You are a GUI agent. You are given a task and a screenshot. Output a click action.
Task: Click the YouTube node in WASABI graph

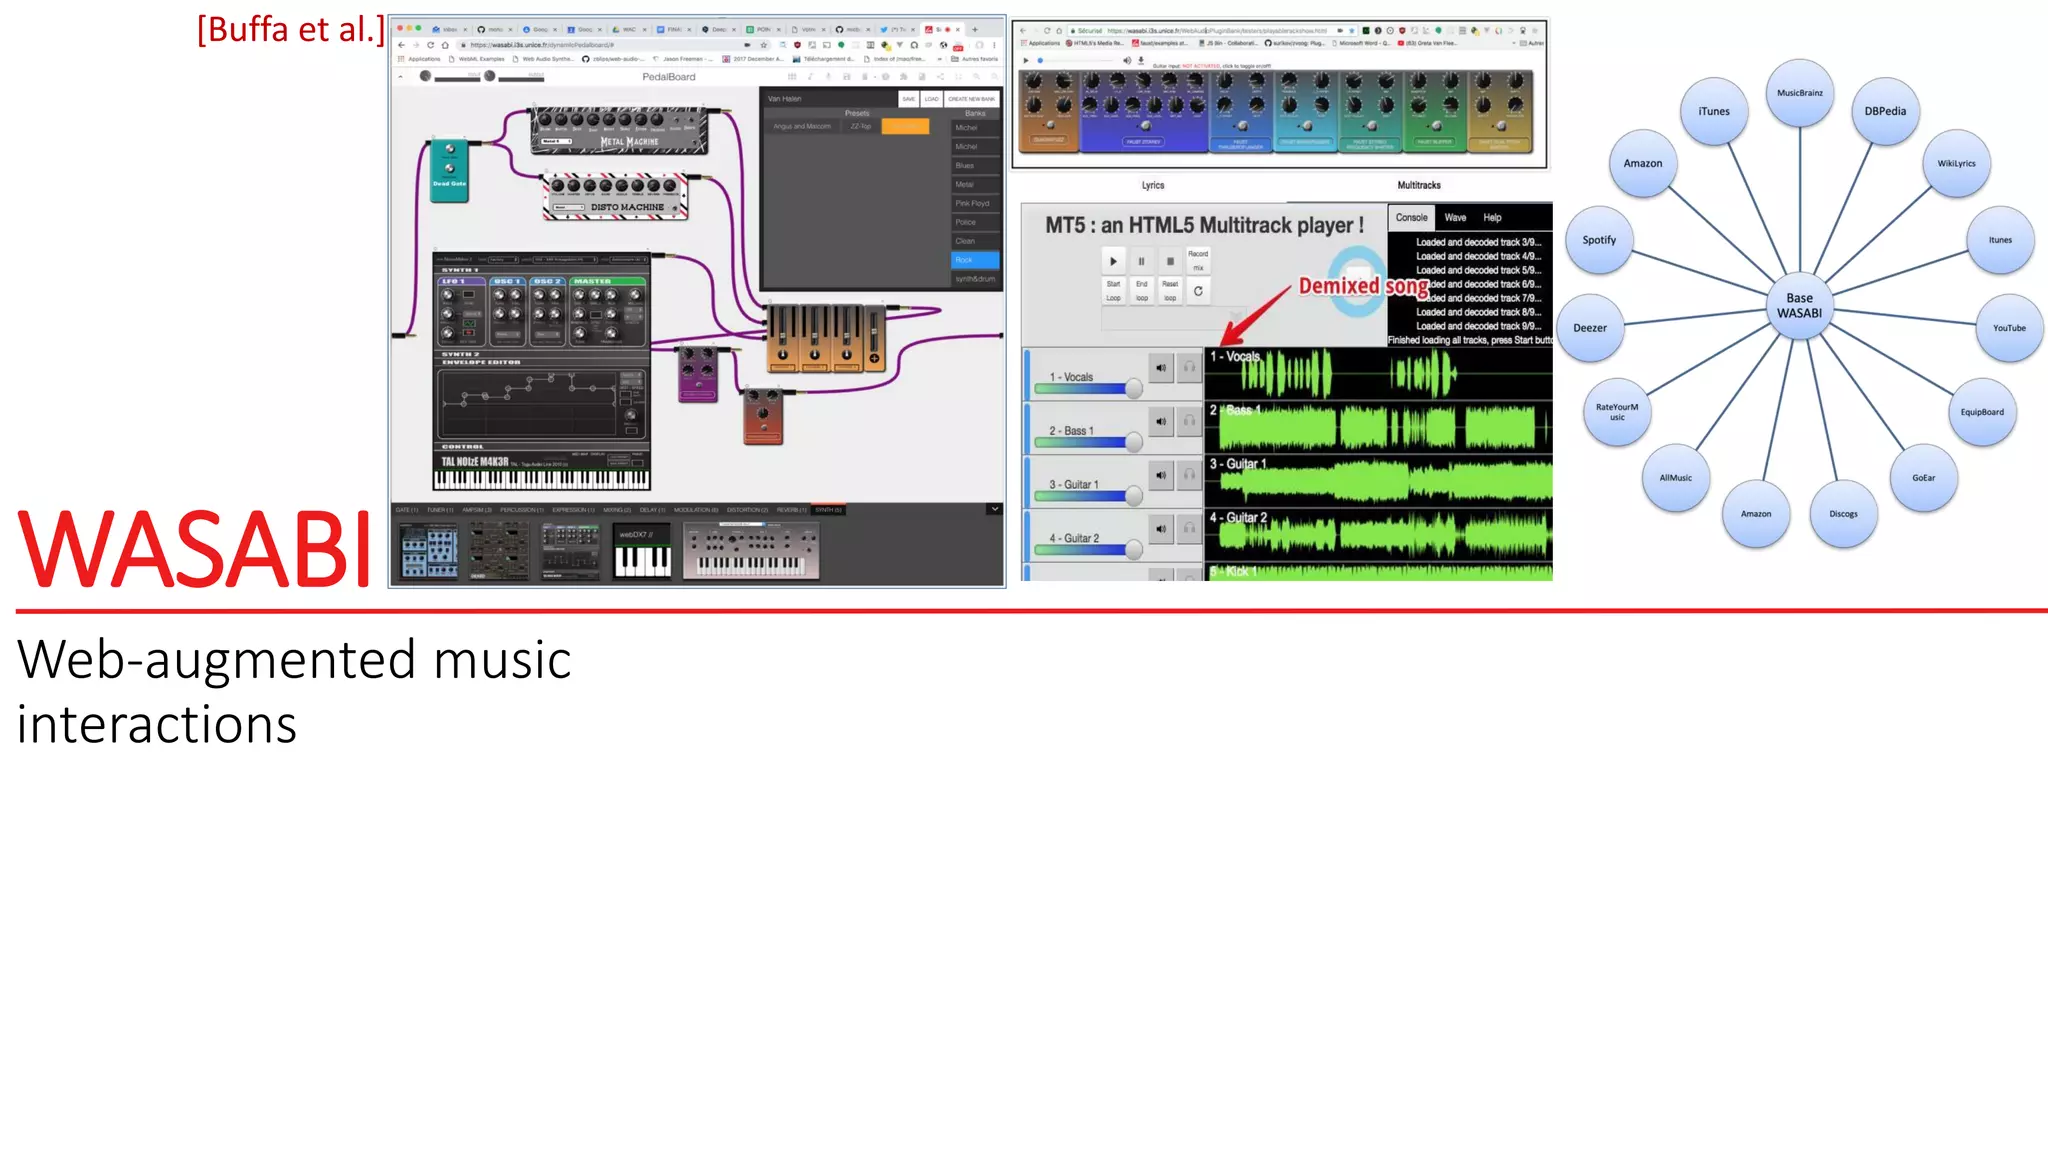[2009, 328]
